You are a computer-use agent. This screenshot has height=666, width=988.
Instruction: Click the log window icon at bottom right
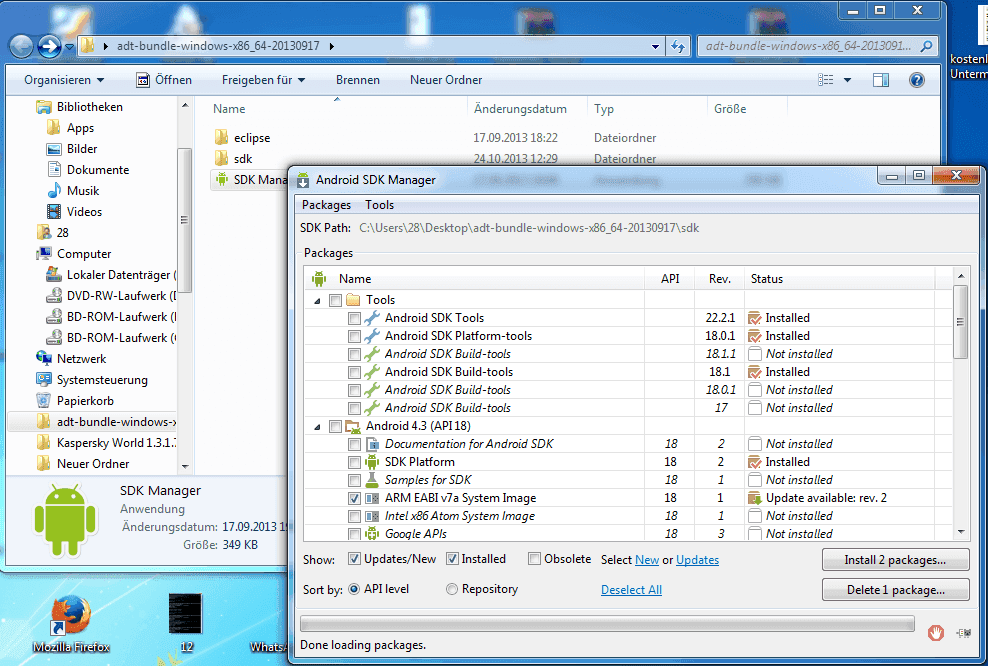coord(963,633)
